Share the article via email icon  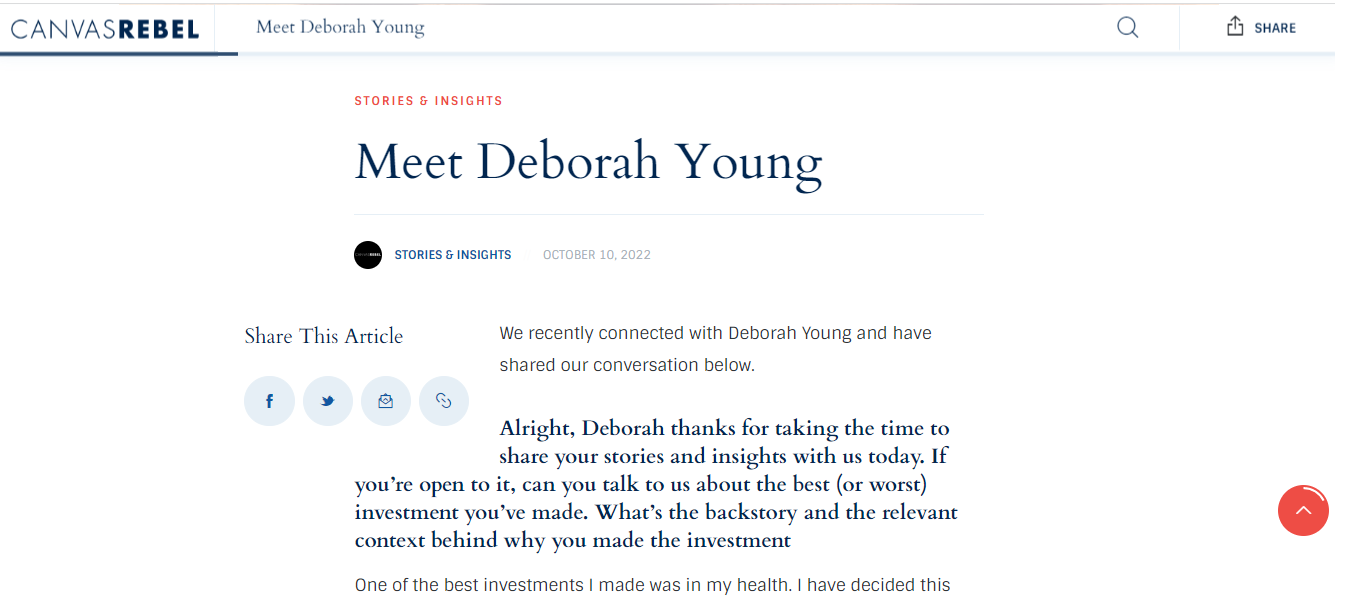coord(386,402)
